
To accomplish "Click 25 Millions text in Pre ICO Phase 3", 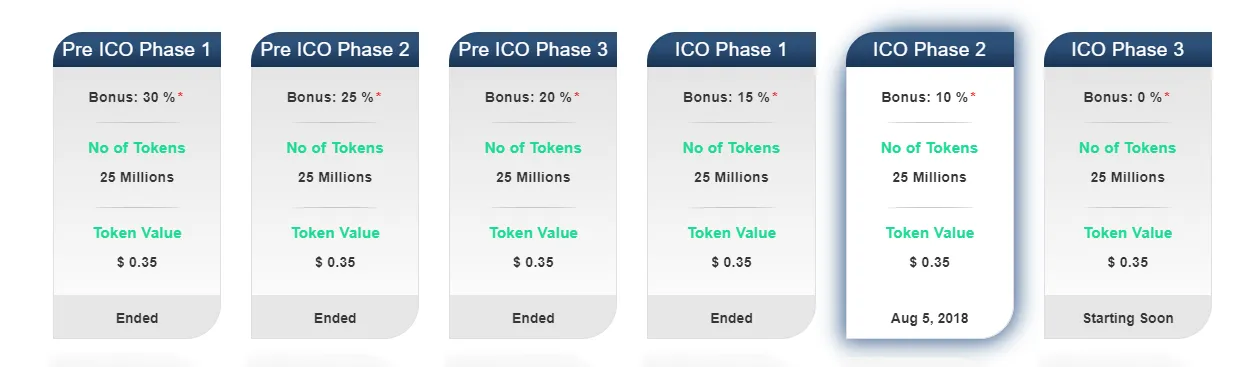I will [533, 177].
